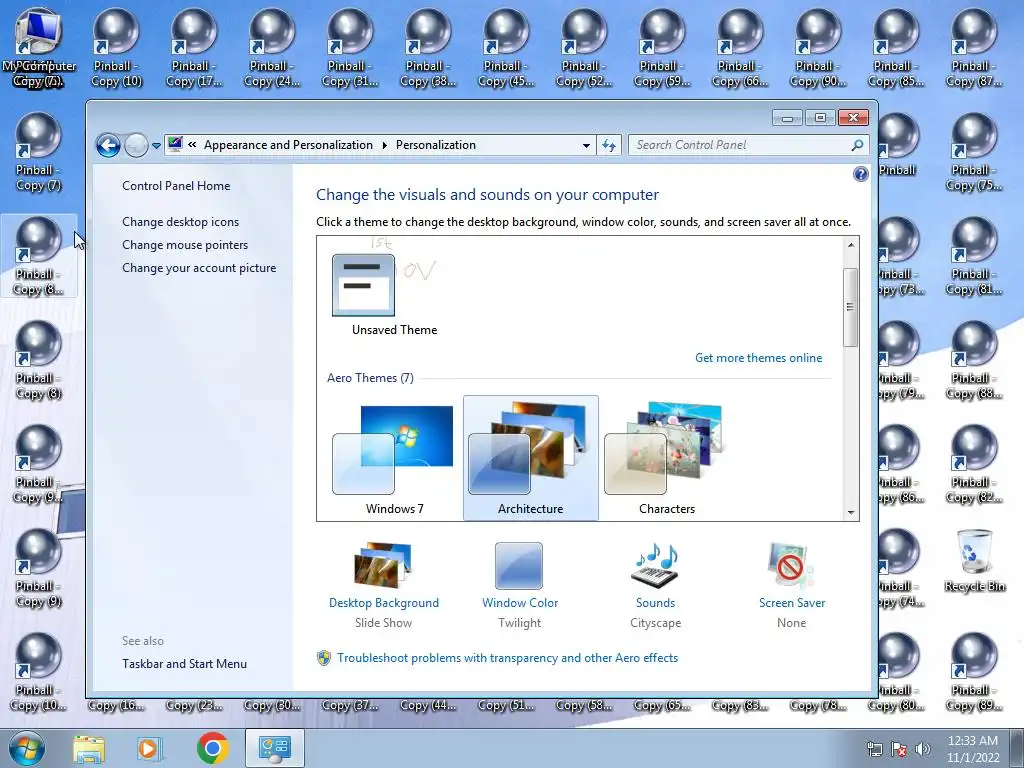
Task: Click Appearance and Personalization breadcrumb
Action: click(288, 145)
